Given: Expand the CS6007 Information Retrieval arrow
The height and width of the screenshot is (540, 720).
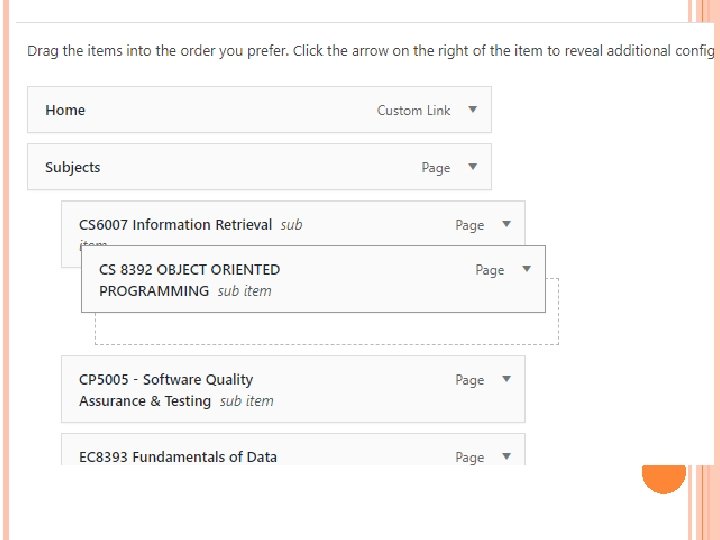Looking at the screenshot, I should (x=507, y=225).
